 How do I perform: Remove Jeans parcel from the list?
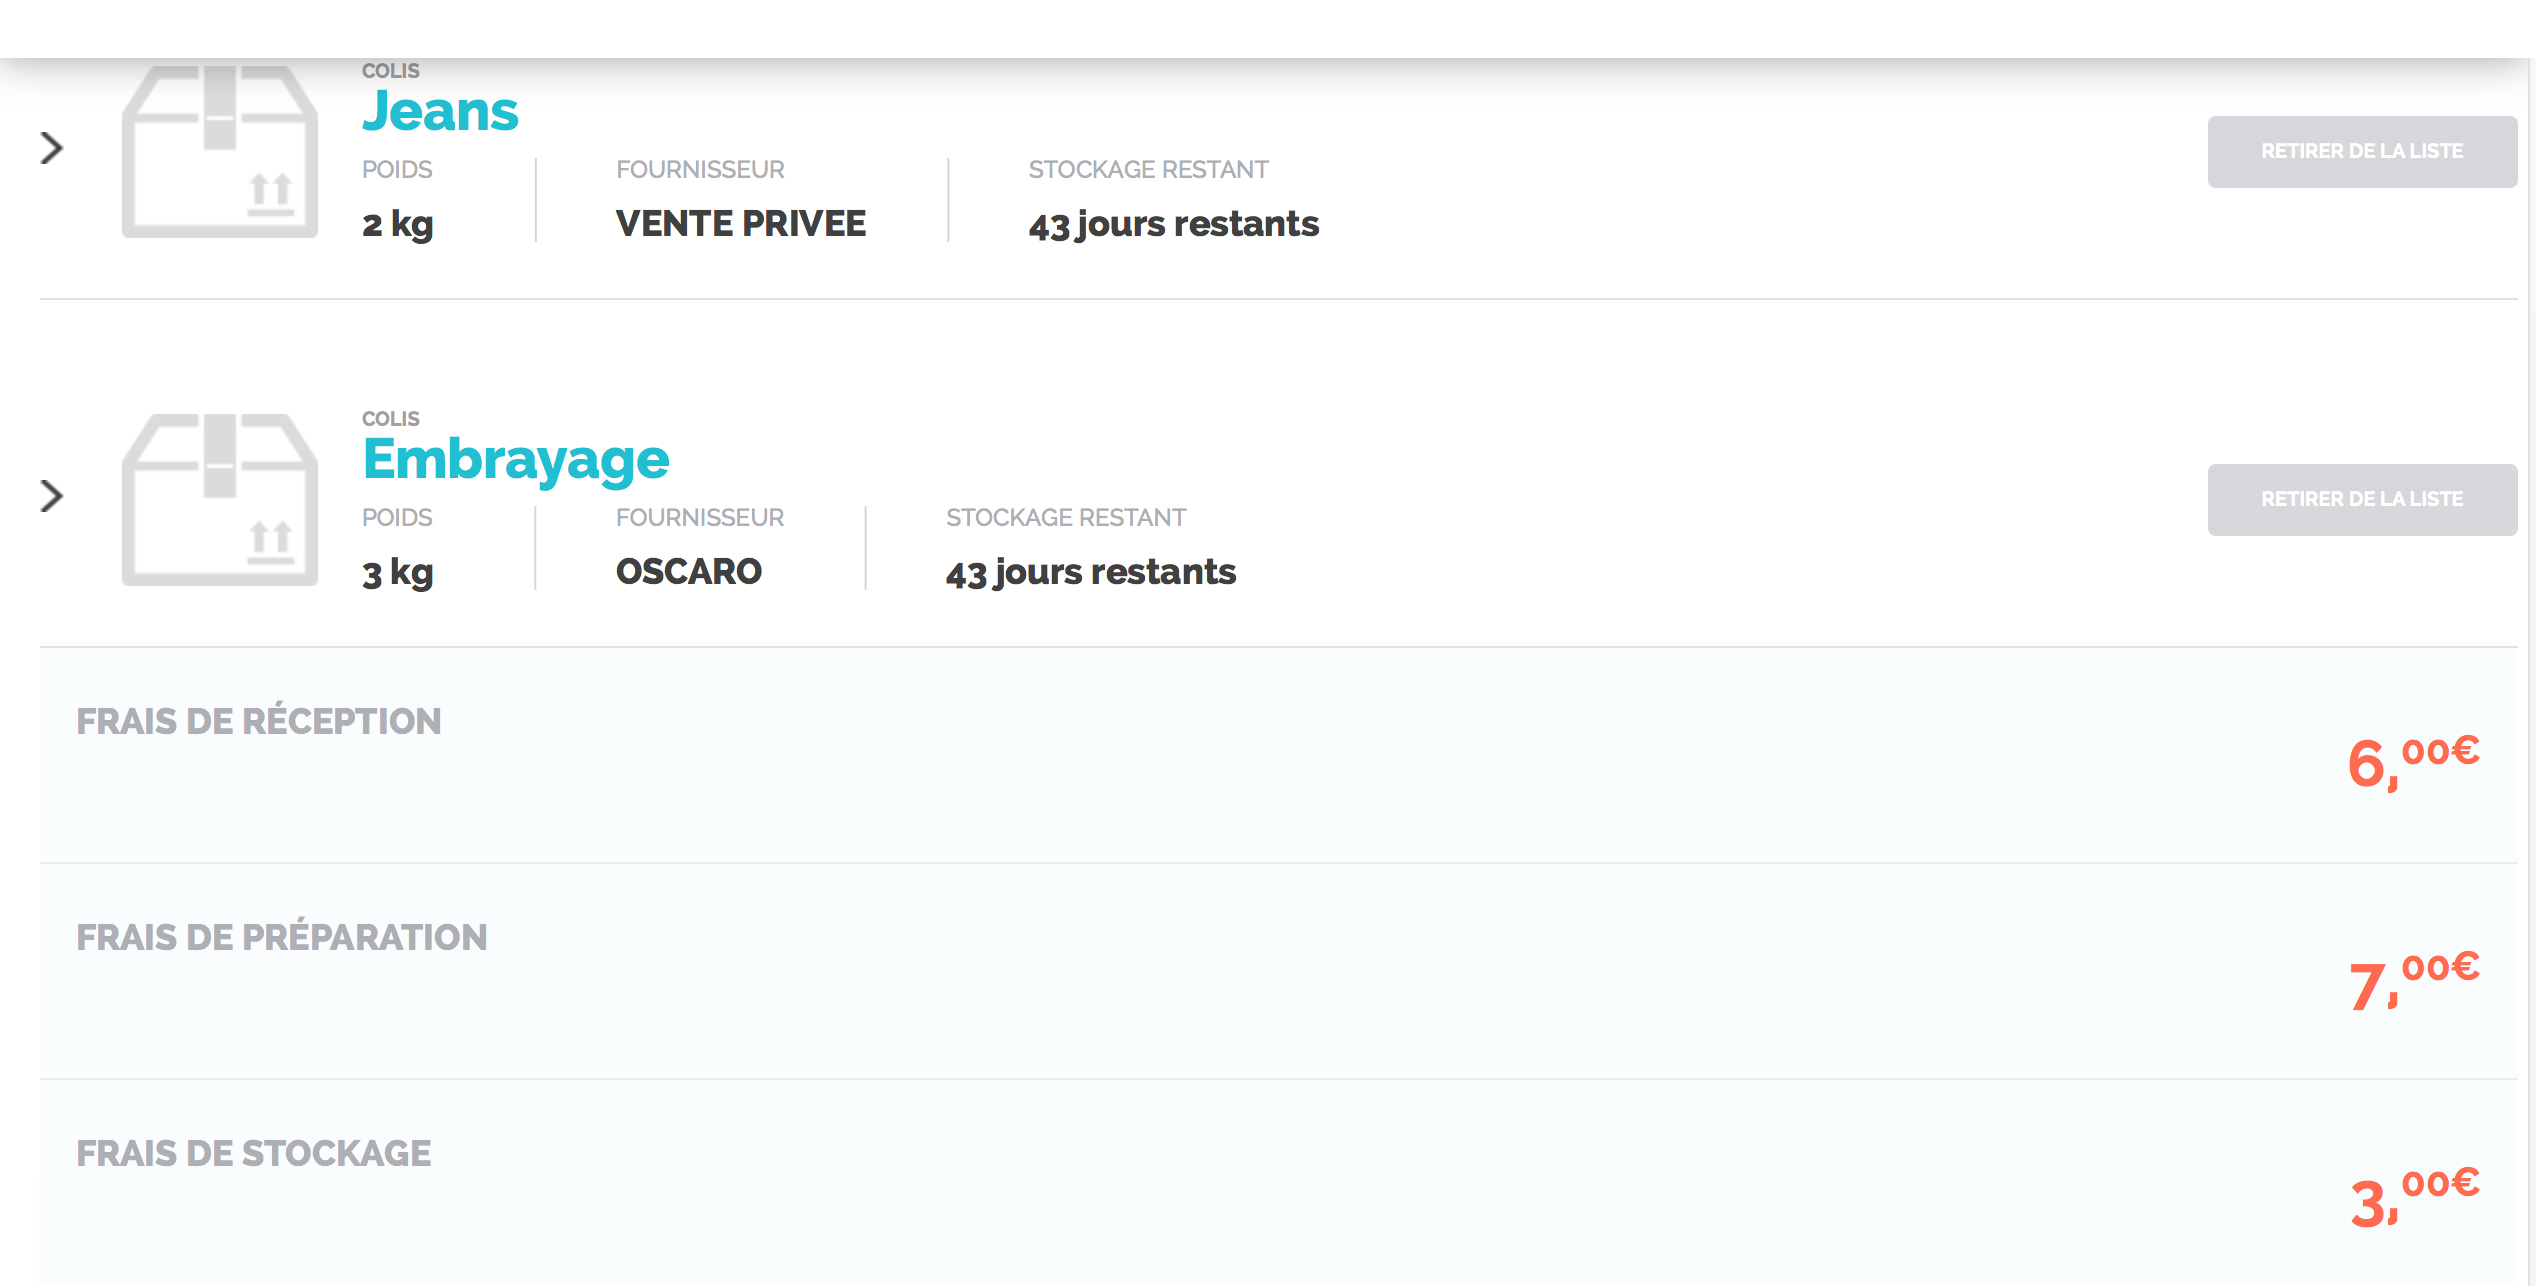pos(2361,152)
